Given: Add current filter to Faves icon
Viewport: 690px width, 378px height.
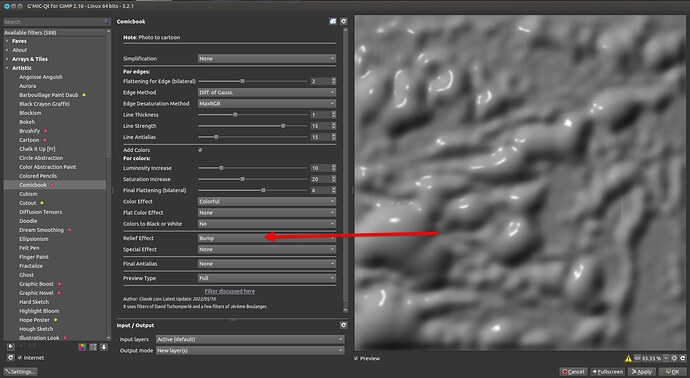Looking at the screenshot, I should click(11, 347).
